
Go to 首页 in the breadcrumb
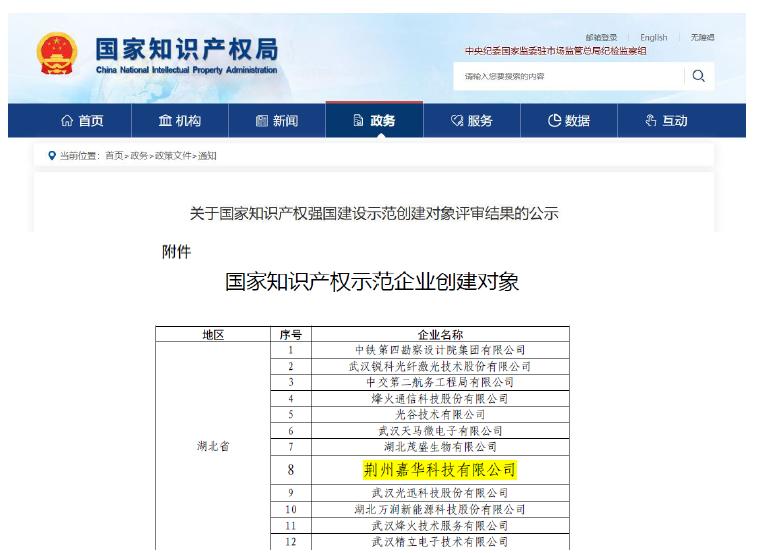[x=115, y=156]
